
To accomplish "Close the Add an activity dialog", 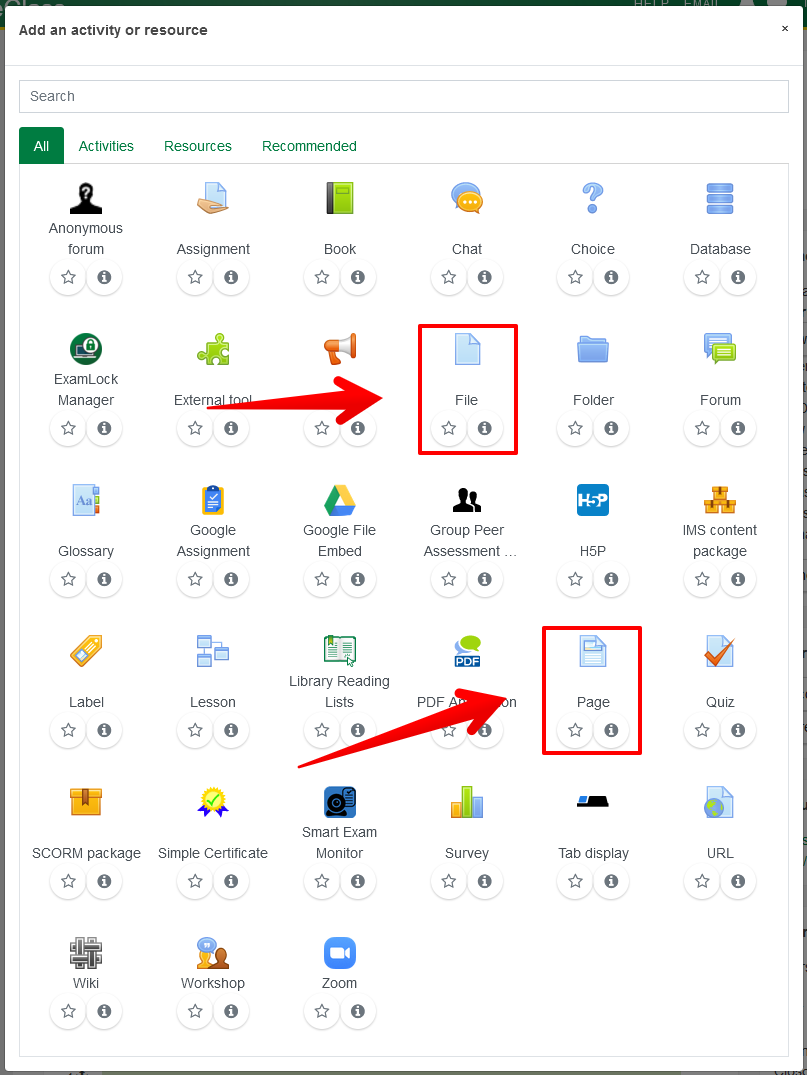I will (785, 29).
